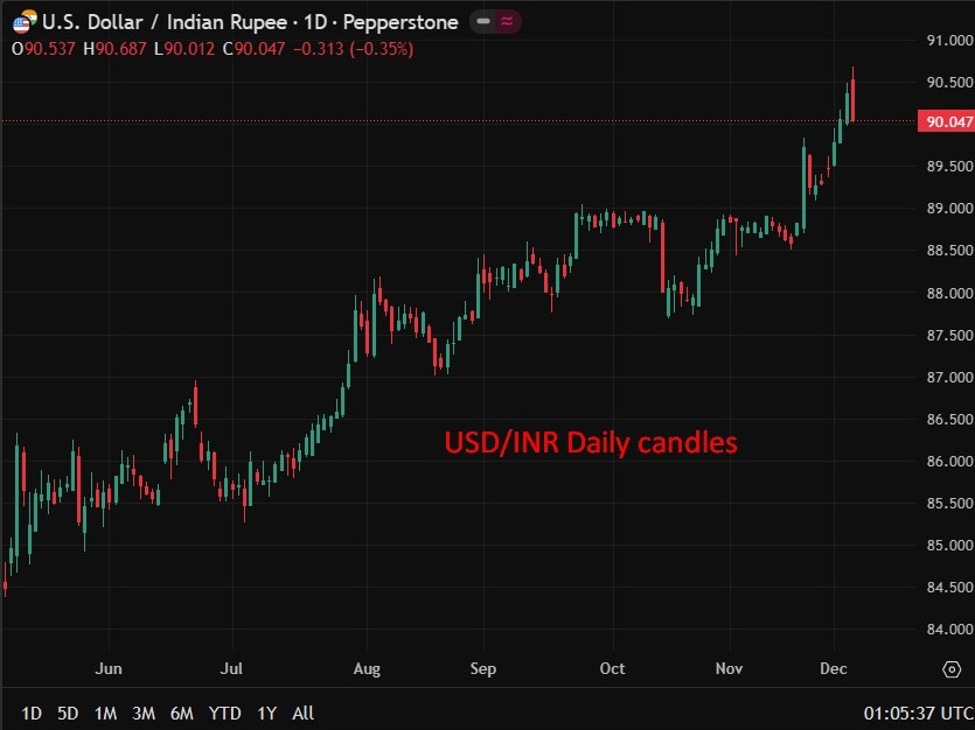Switch chart range to 3M
The height and width of the screenshot is (730, 975).
142,714
